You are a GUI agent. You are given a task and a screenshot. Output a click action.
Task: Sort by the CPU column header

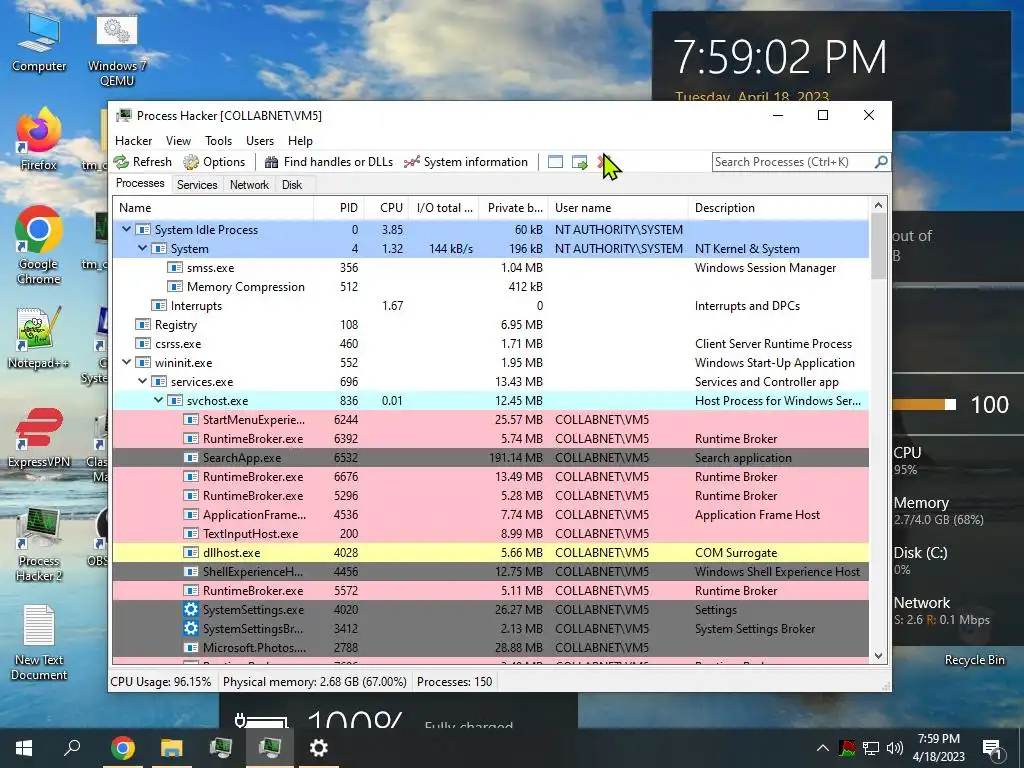pyautogui.click(x=387, y=208)
